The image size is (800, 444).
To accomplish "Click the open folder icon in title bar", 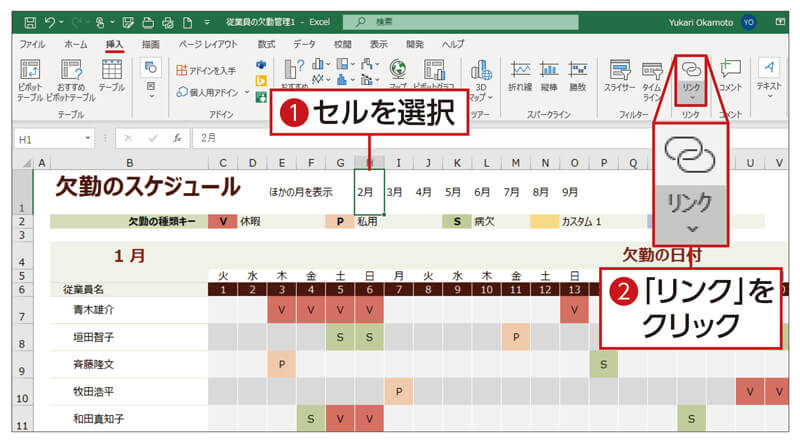I will pyautogui.click(x=148, y=22).
